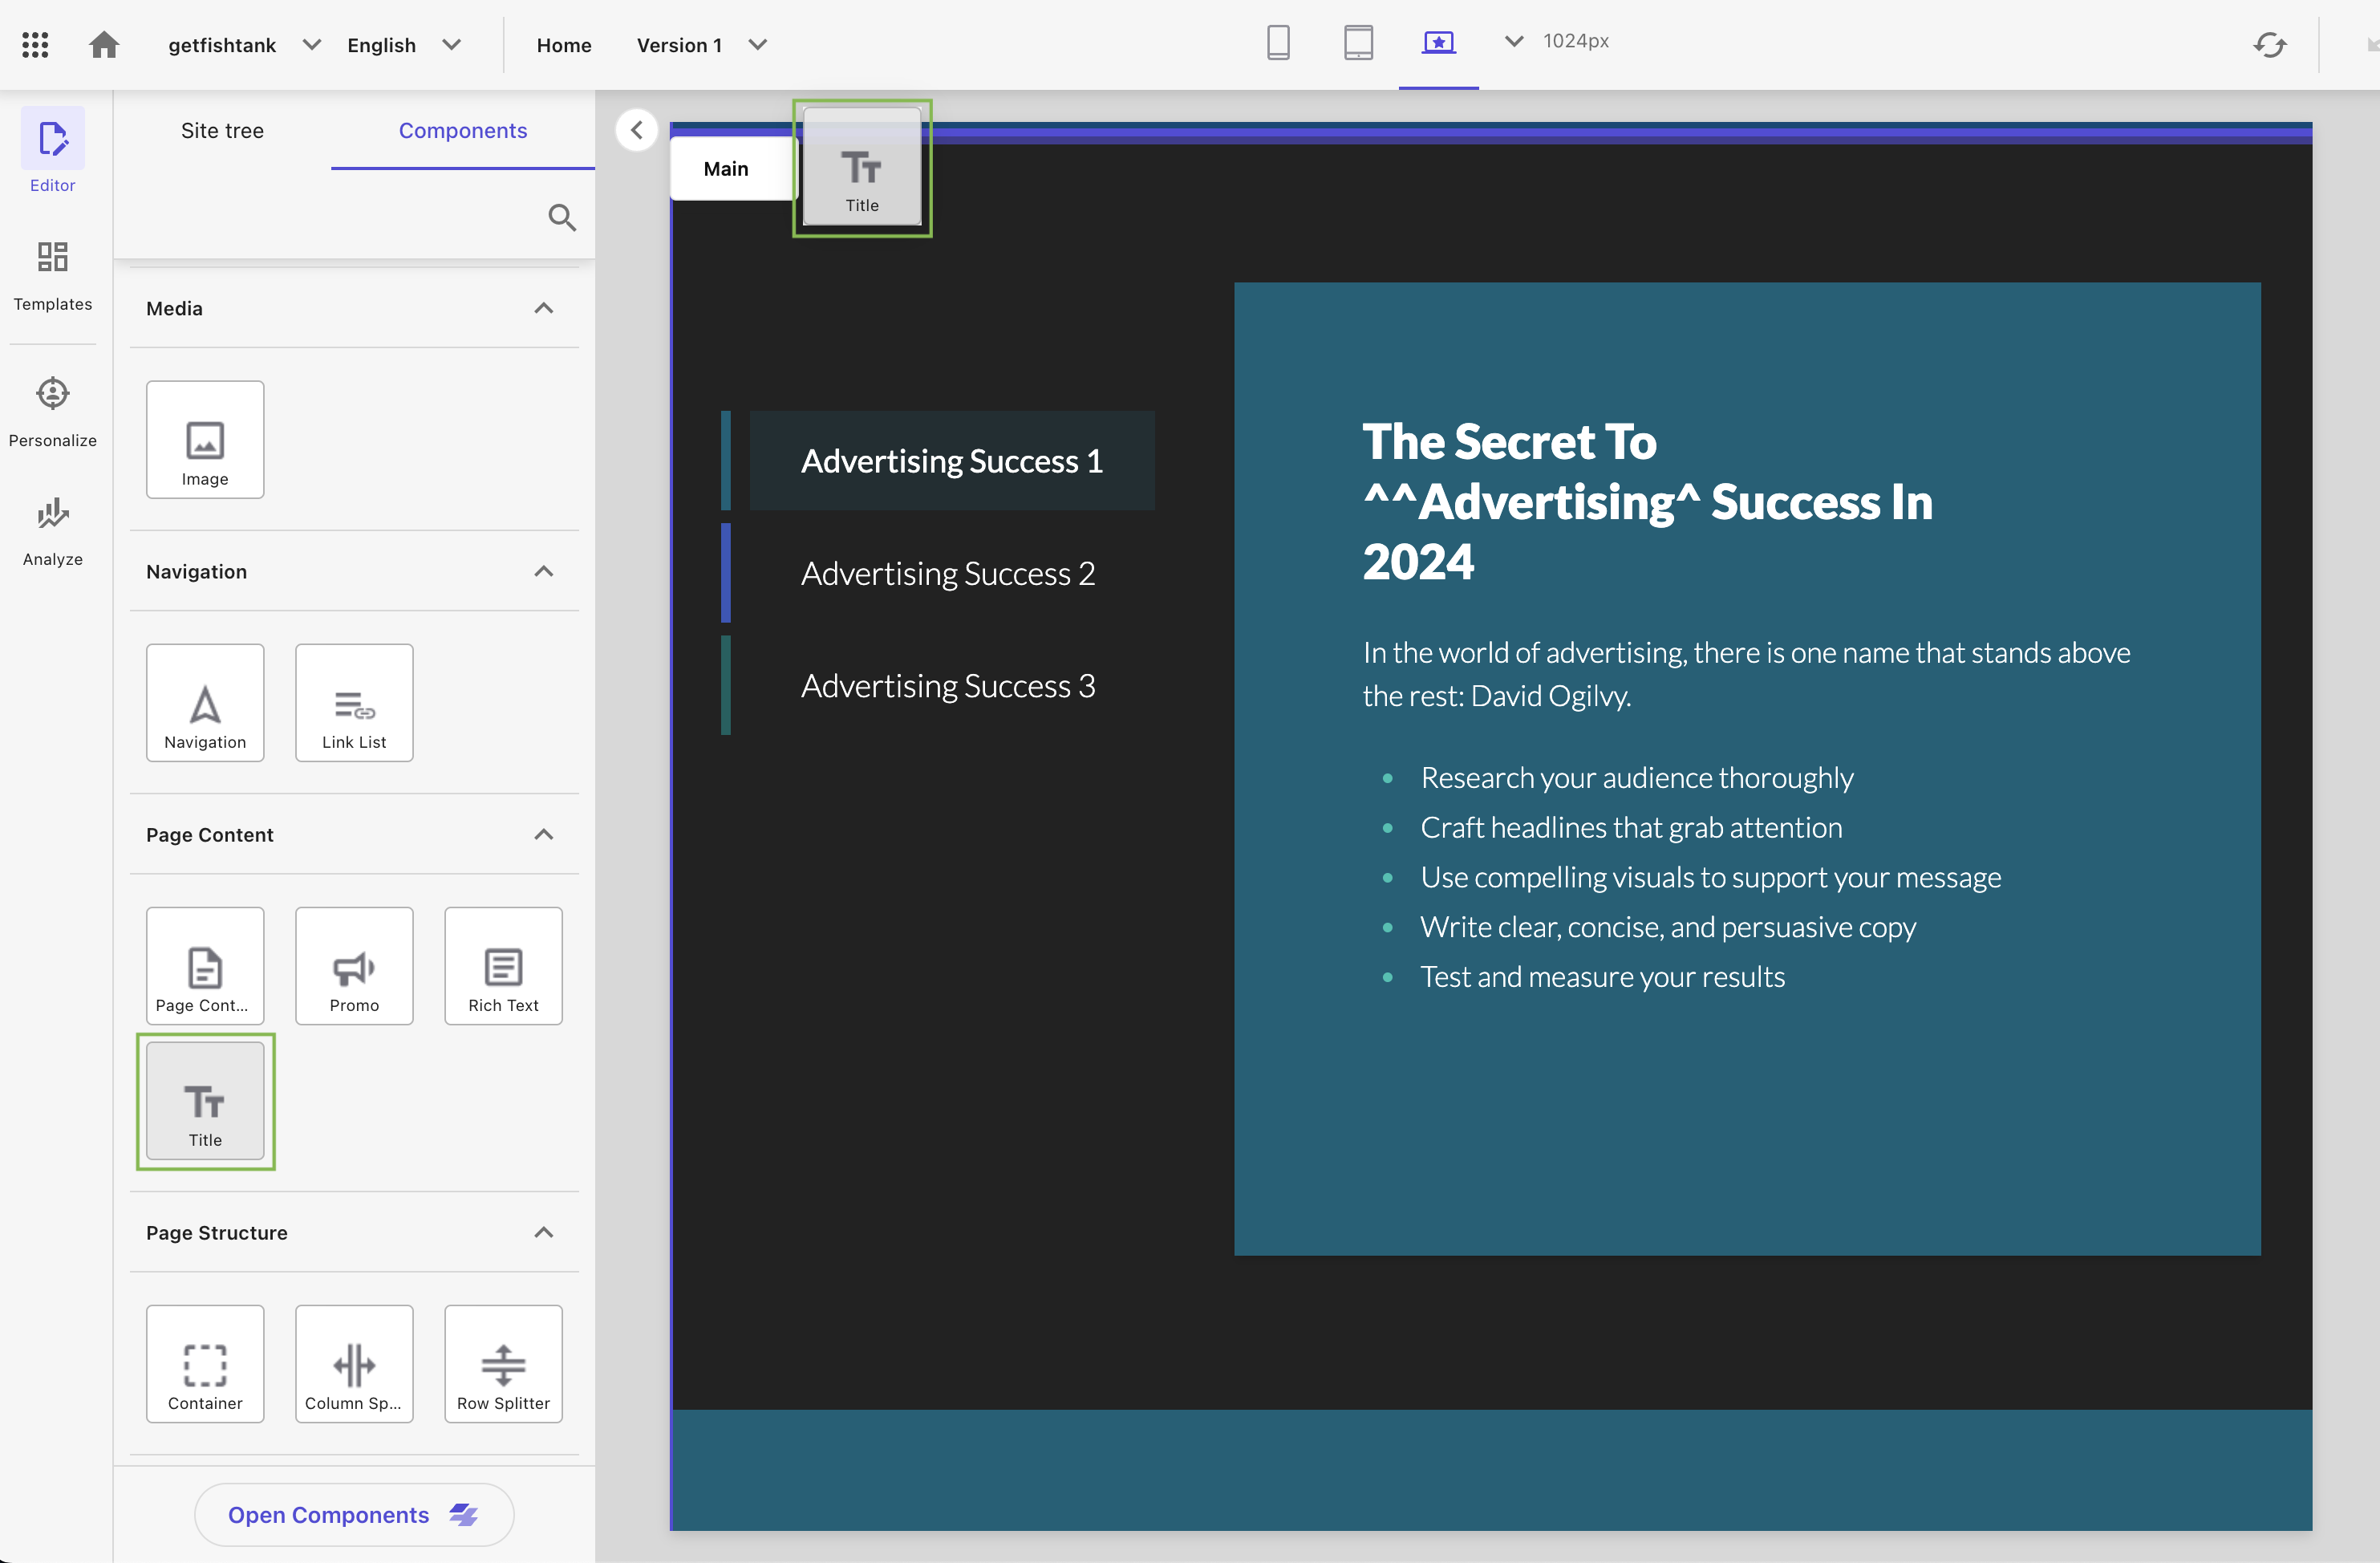Click the Advertising Success 2 menu item

(x=947, y=572)
